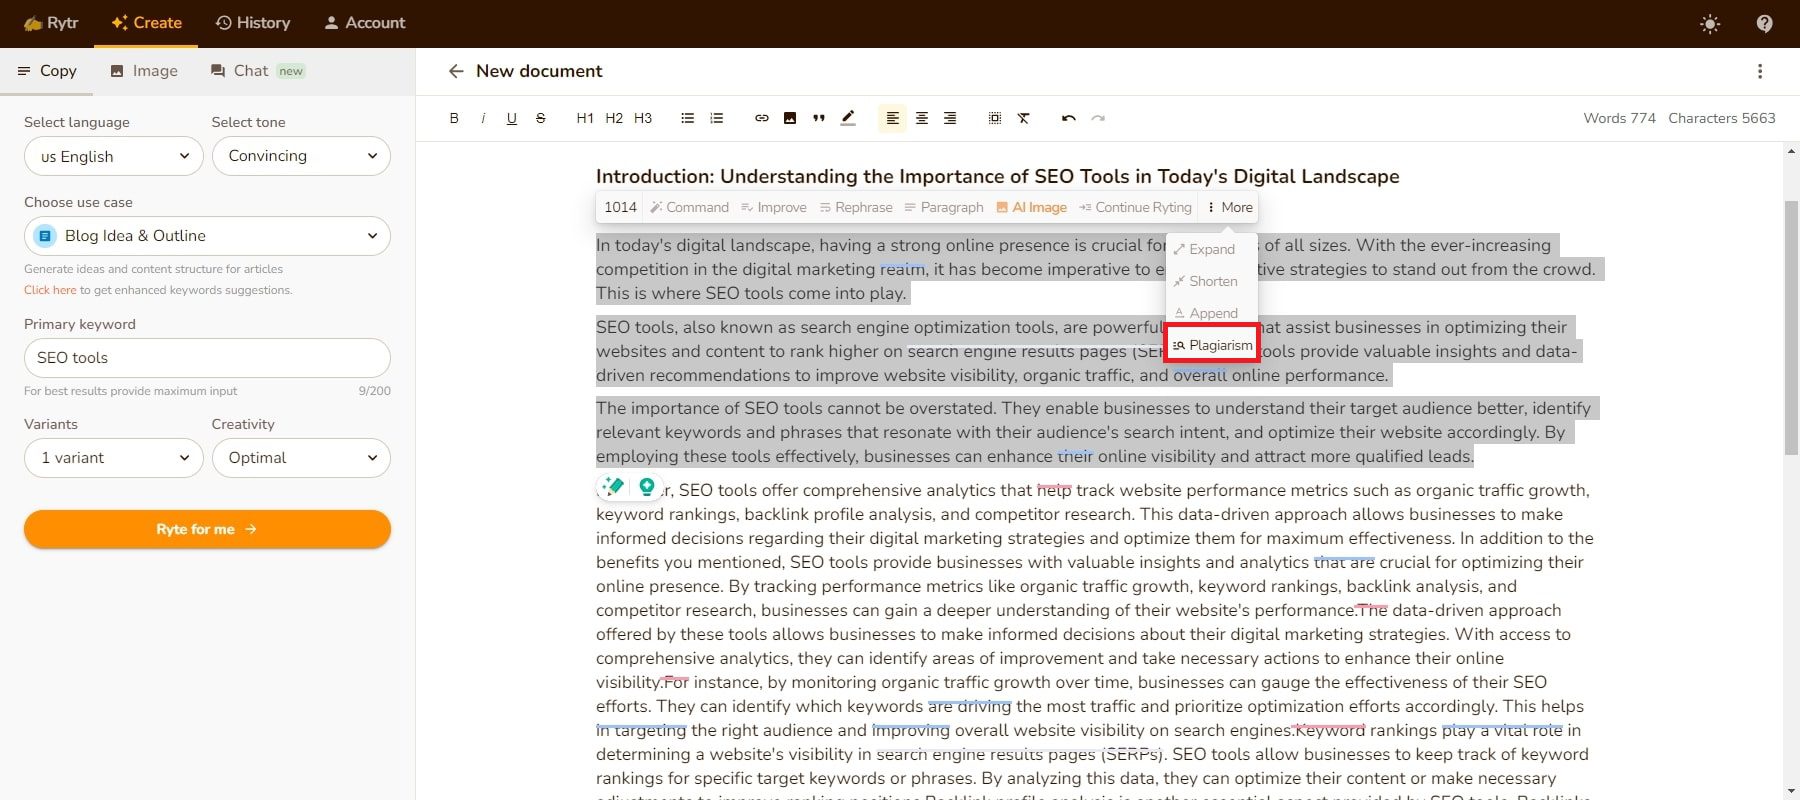Viewport: 1800px width, 800px height.
Task: Insert an image into the document
Action: click(x=790, y=118)
